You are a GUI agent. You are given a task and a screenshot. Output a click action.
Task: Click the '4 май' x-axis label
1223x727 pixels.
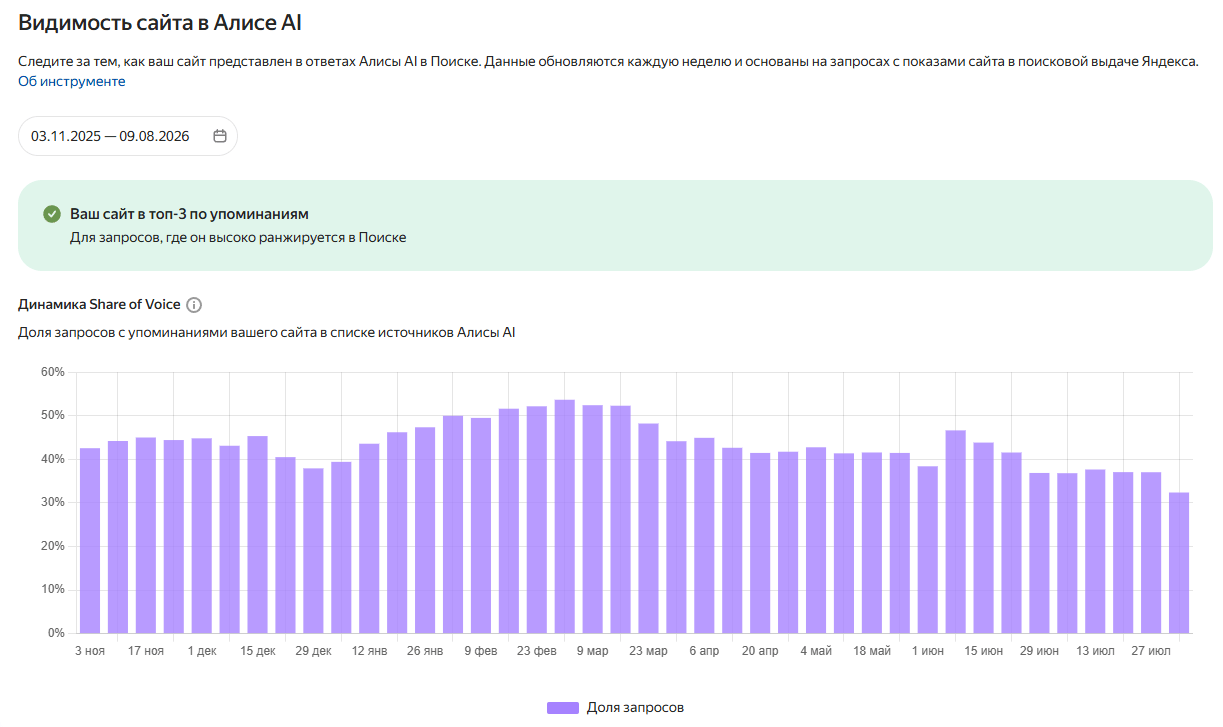pos(816,651)
